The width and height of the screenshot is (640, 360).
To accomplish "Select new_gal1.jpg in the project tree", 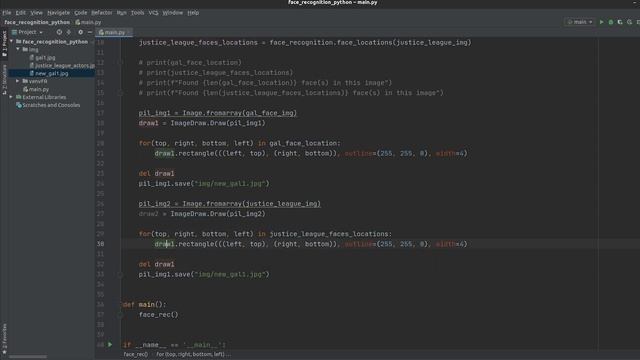I will pyautogui.click(x=52, y=73).
